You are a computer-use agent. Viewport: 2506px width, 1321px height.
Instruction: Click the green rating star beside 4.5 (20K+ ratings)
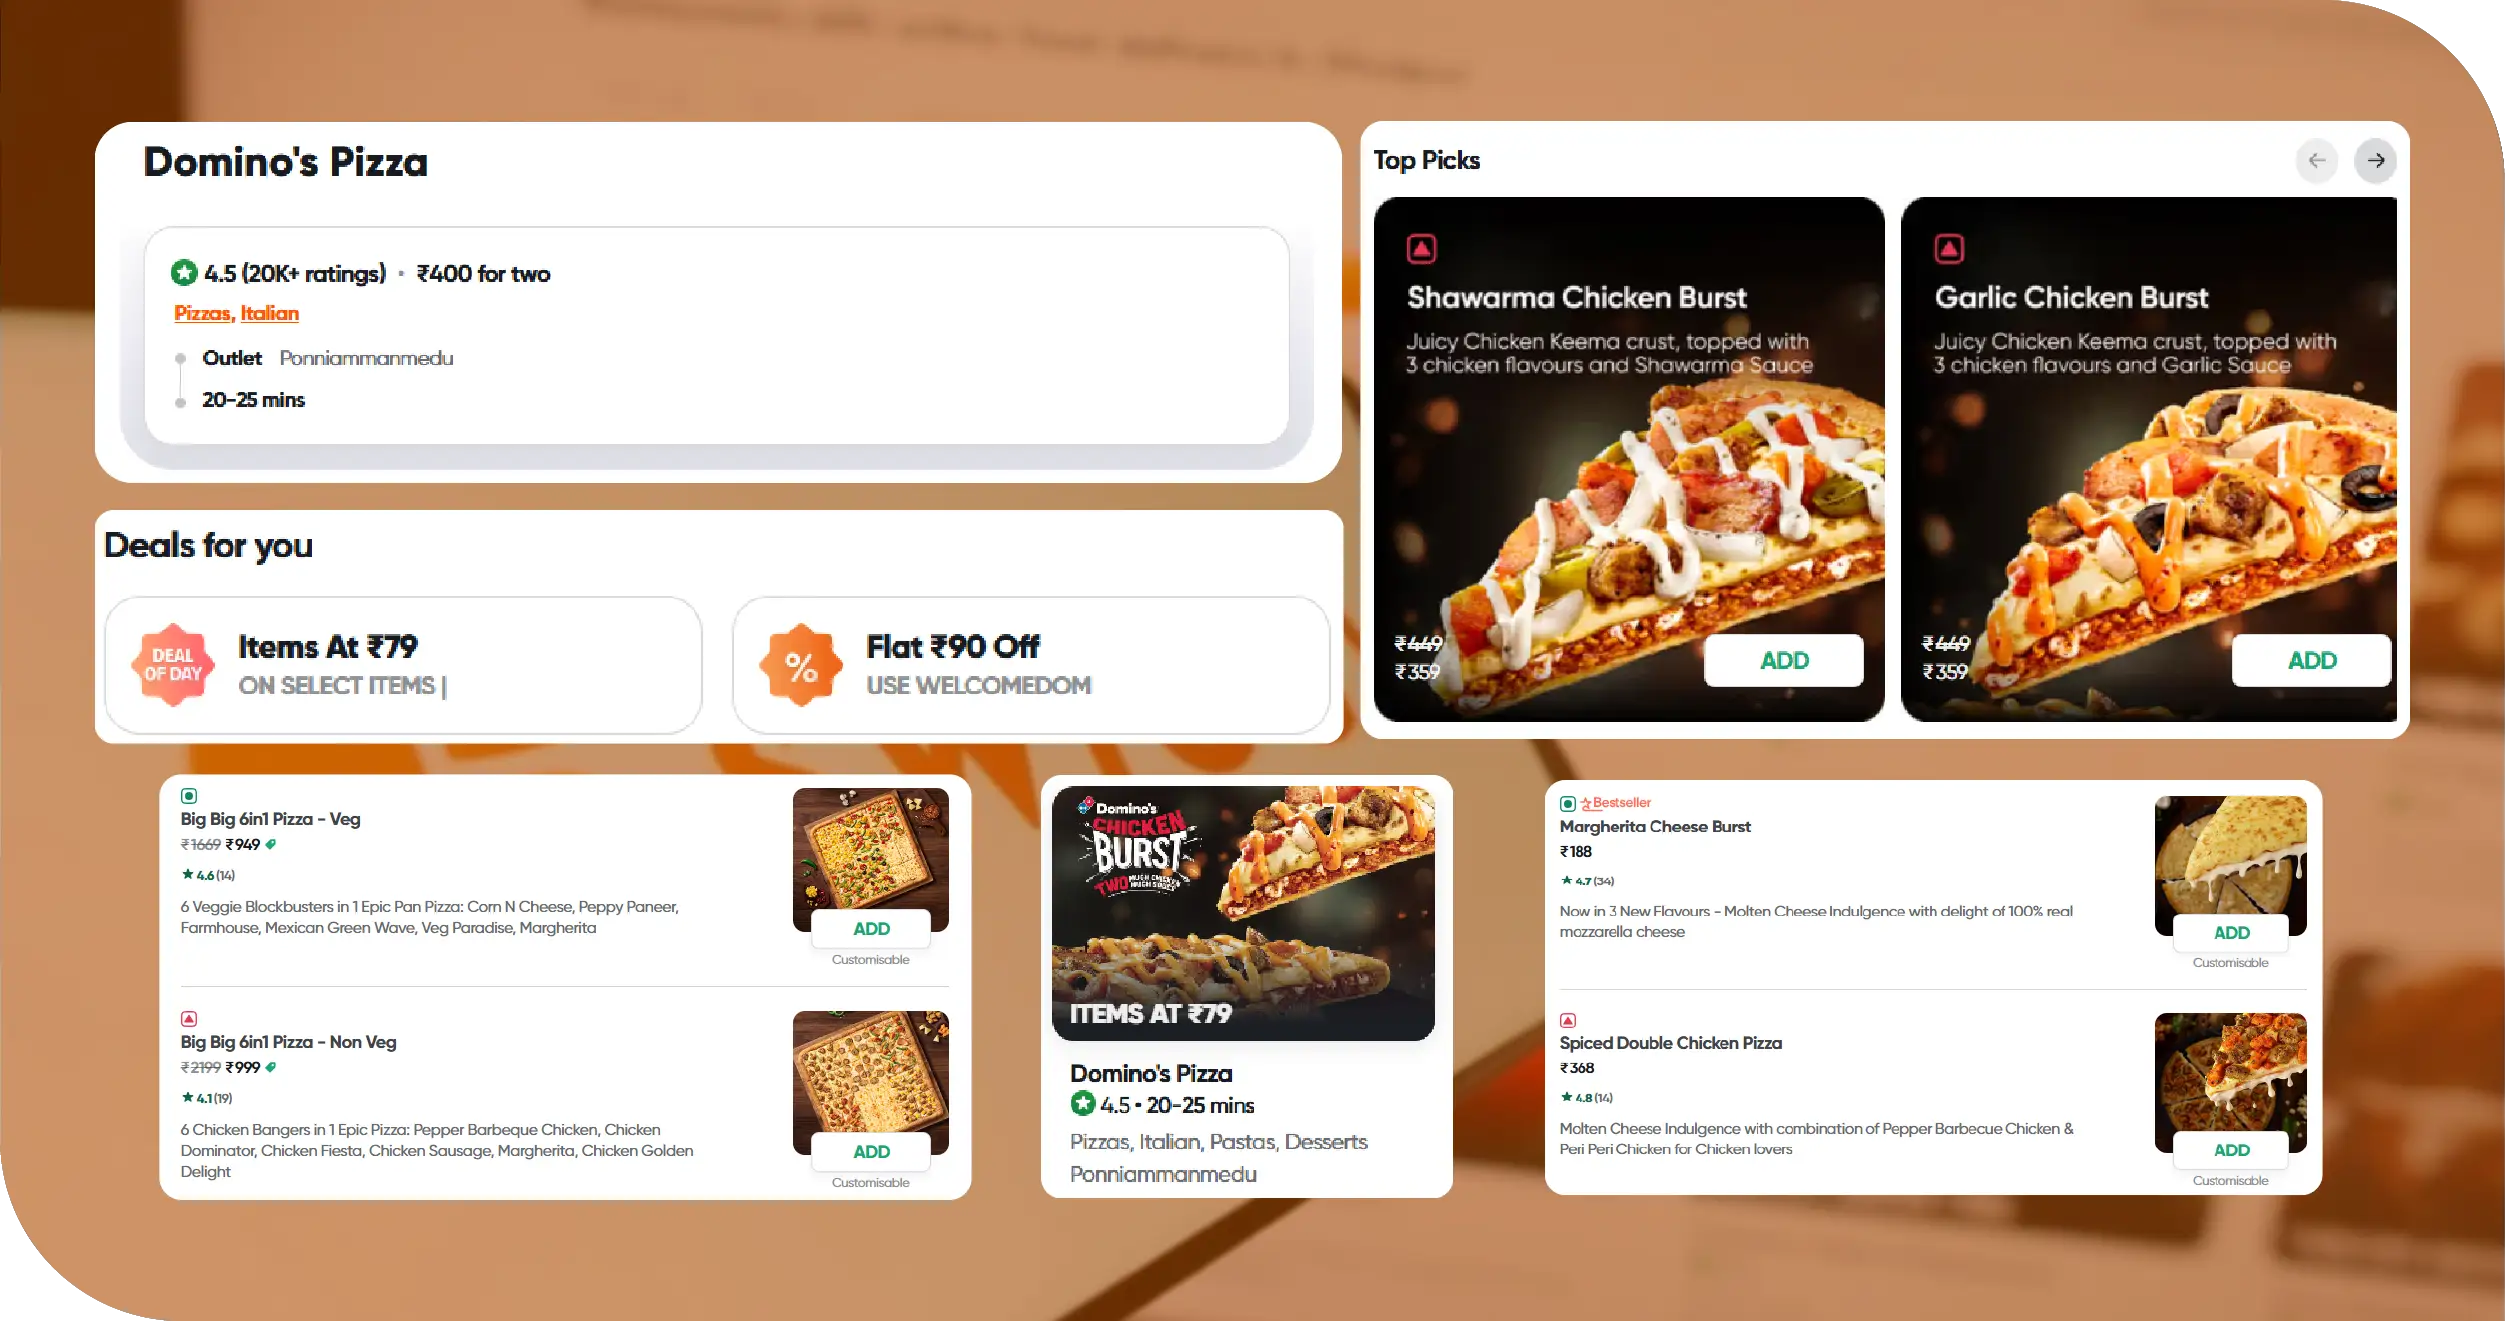(x=184, y=272)
